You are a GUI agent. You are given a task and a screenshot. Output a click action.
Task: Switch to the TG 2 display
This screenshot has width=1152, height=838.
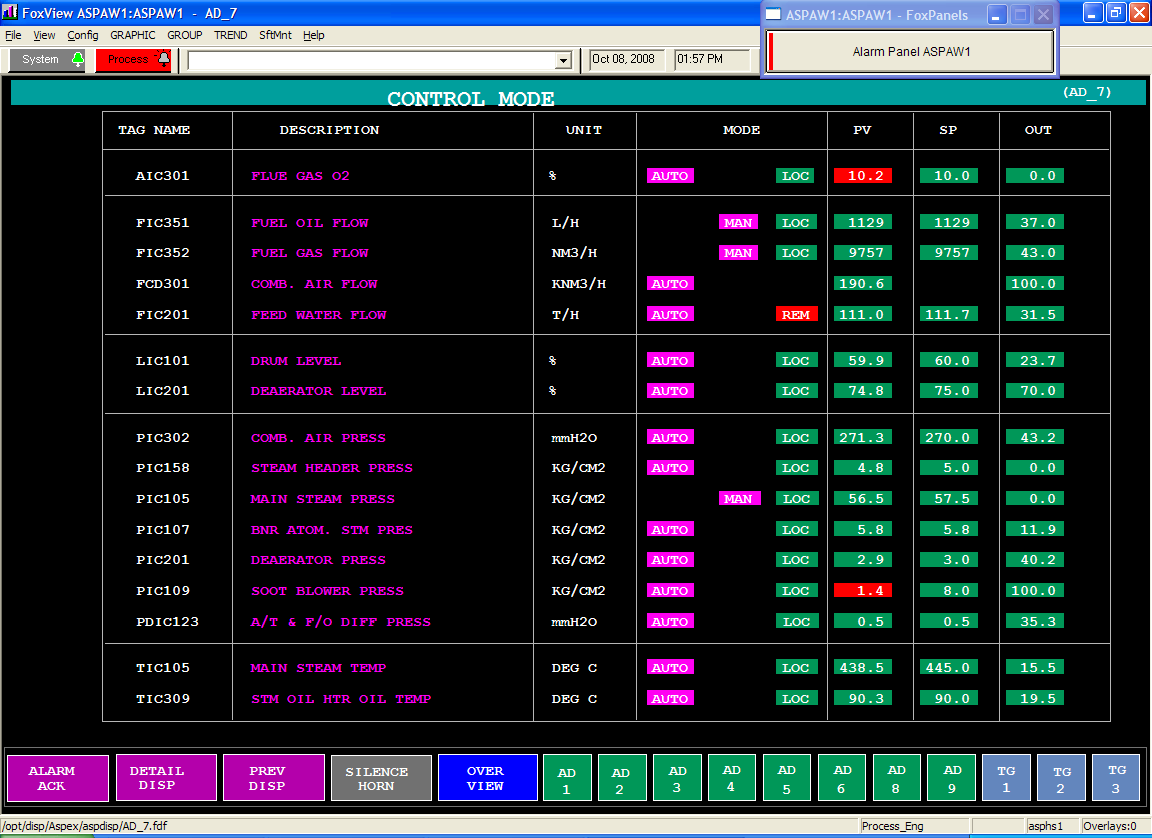pyautogui.click(x=1061, y=778)
